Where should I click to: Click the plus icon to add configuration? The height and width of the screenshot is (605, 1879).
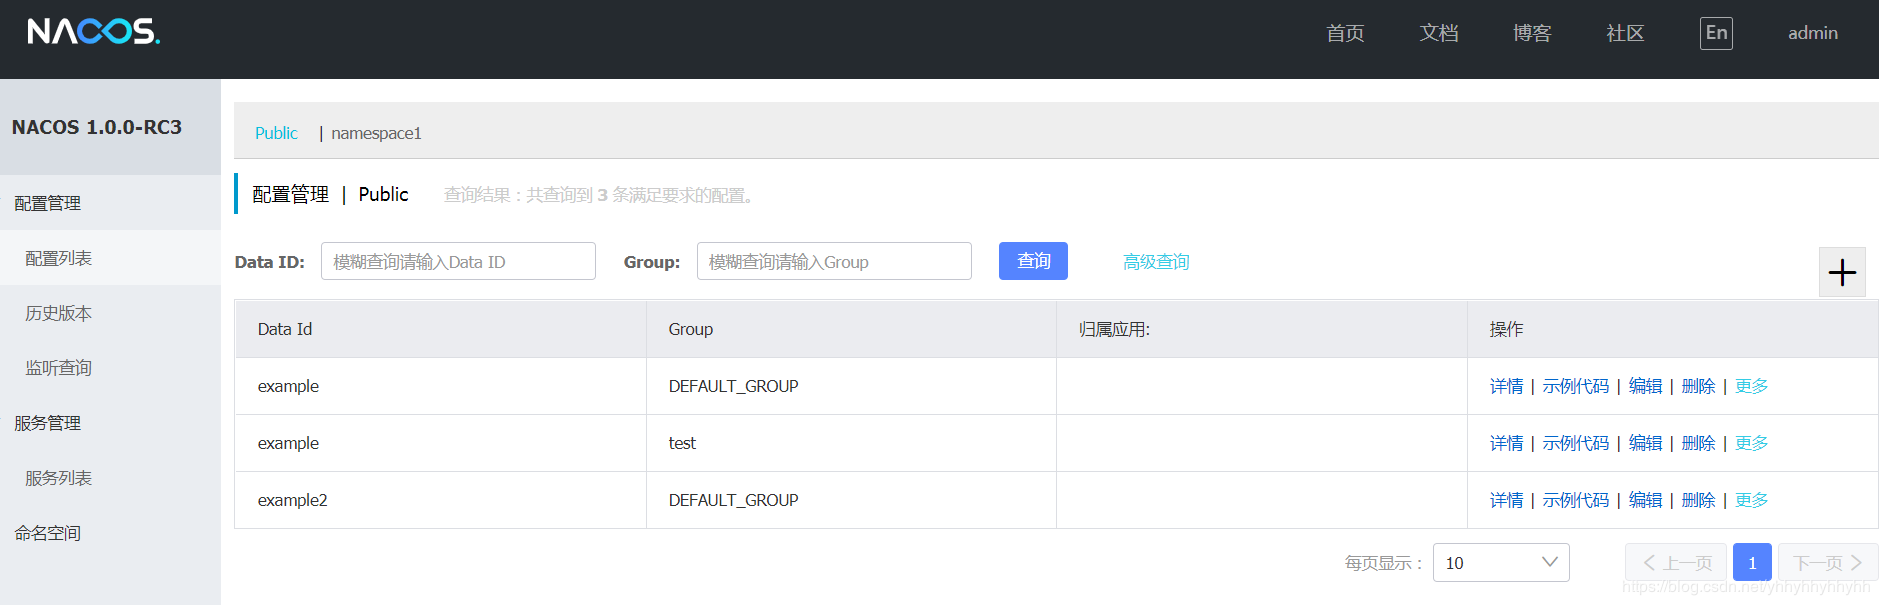1842,272
